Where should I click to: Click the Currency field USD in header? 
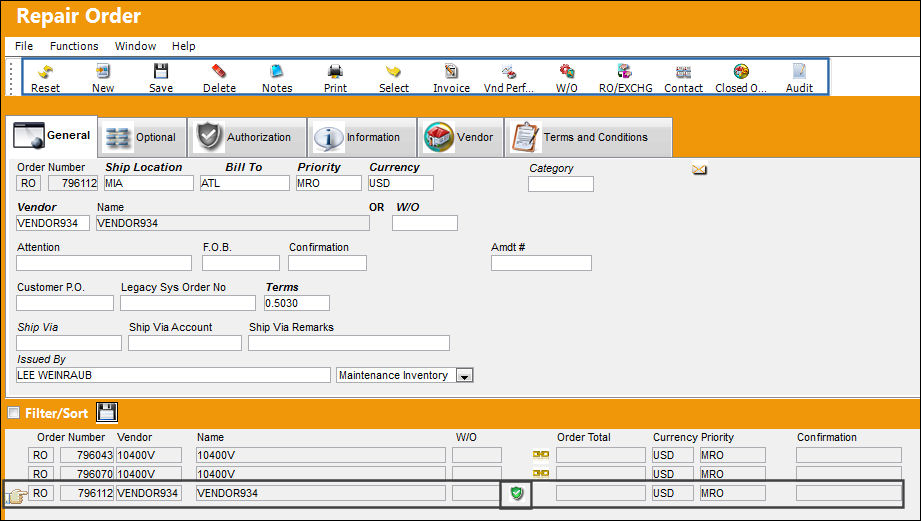coord(401,183)
